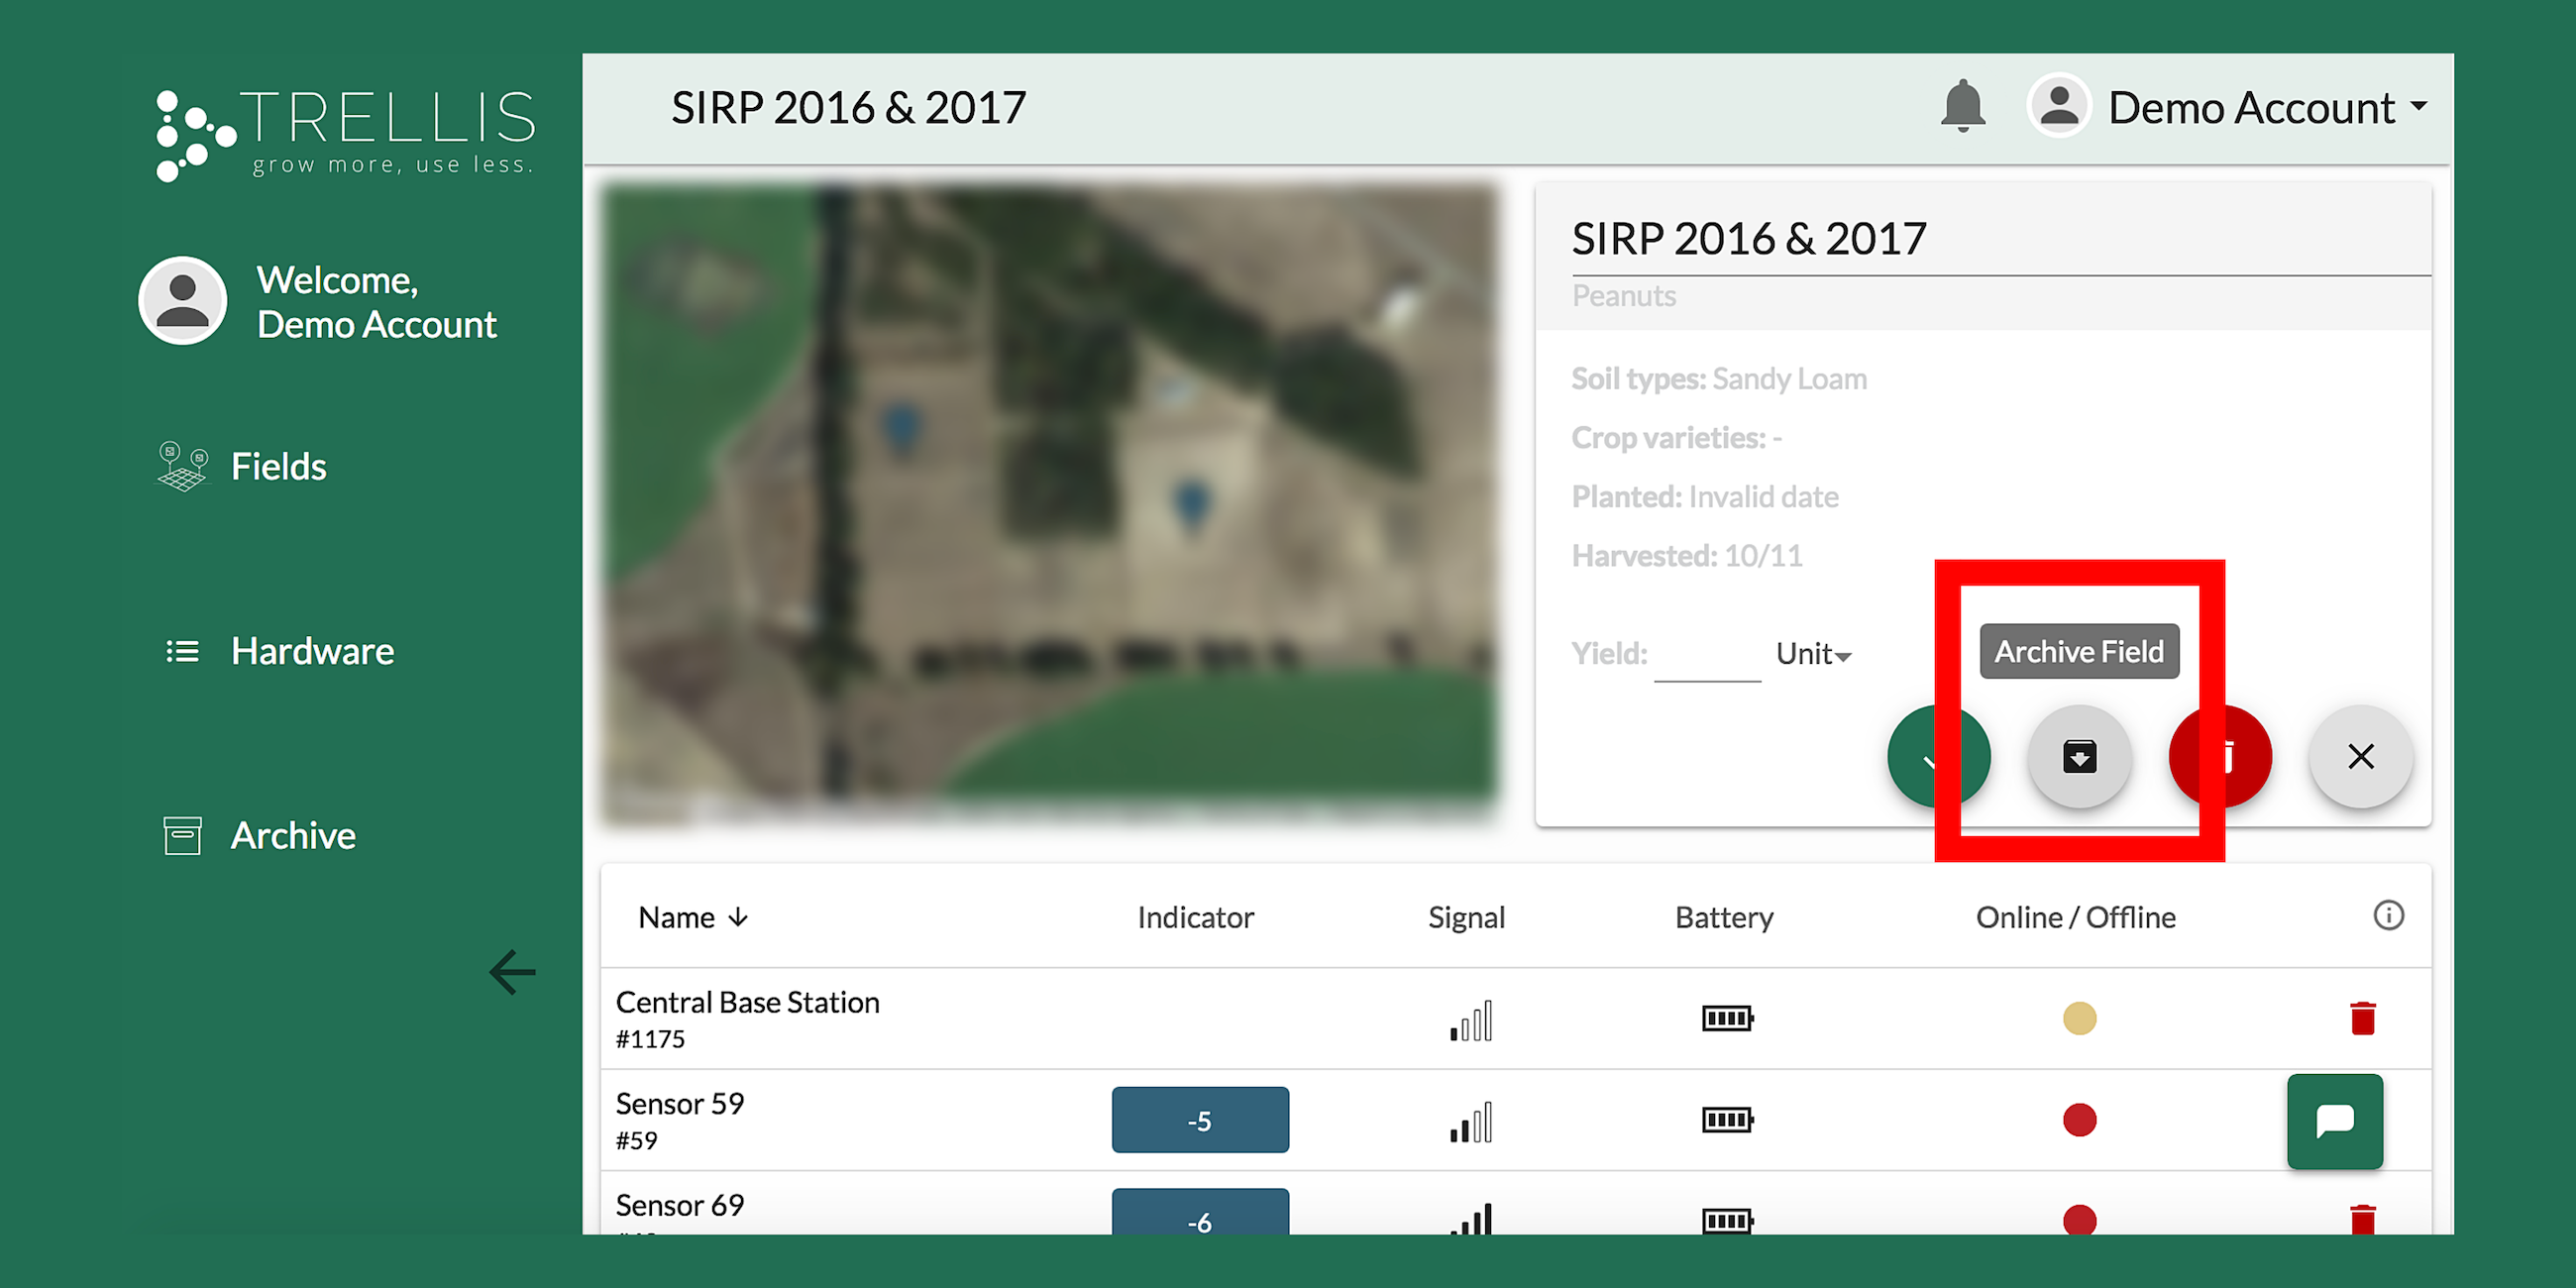Expand the yield Unit dropdown
The image size is (2576, 1288).
pos(1813,654)
